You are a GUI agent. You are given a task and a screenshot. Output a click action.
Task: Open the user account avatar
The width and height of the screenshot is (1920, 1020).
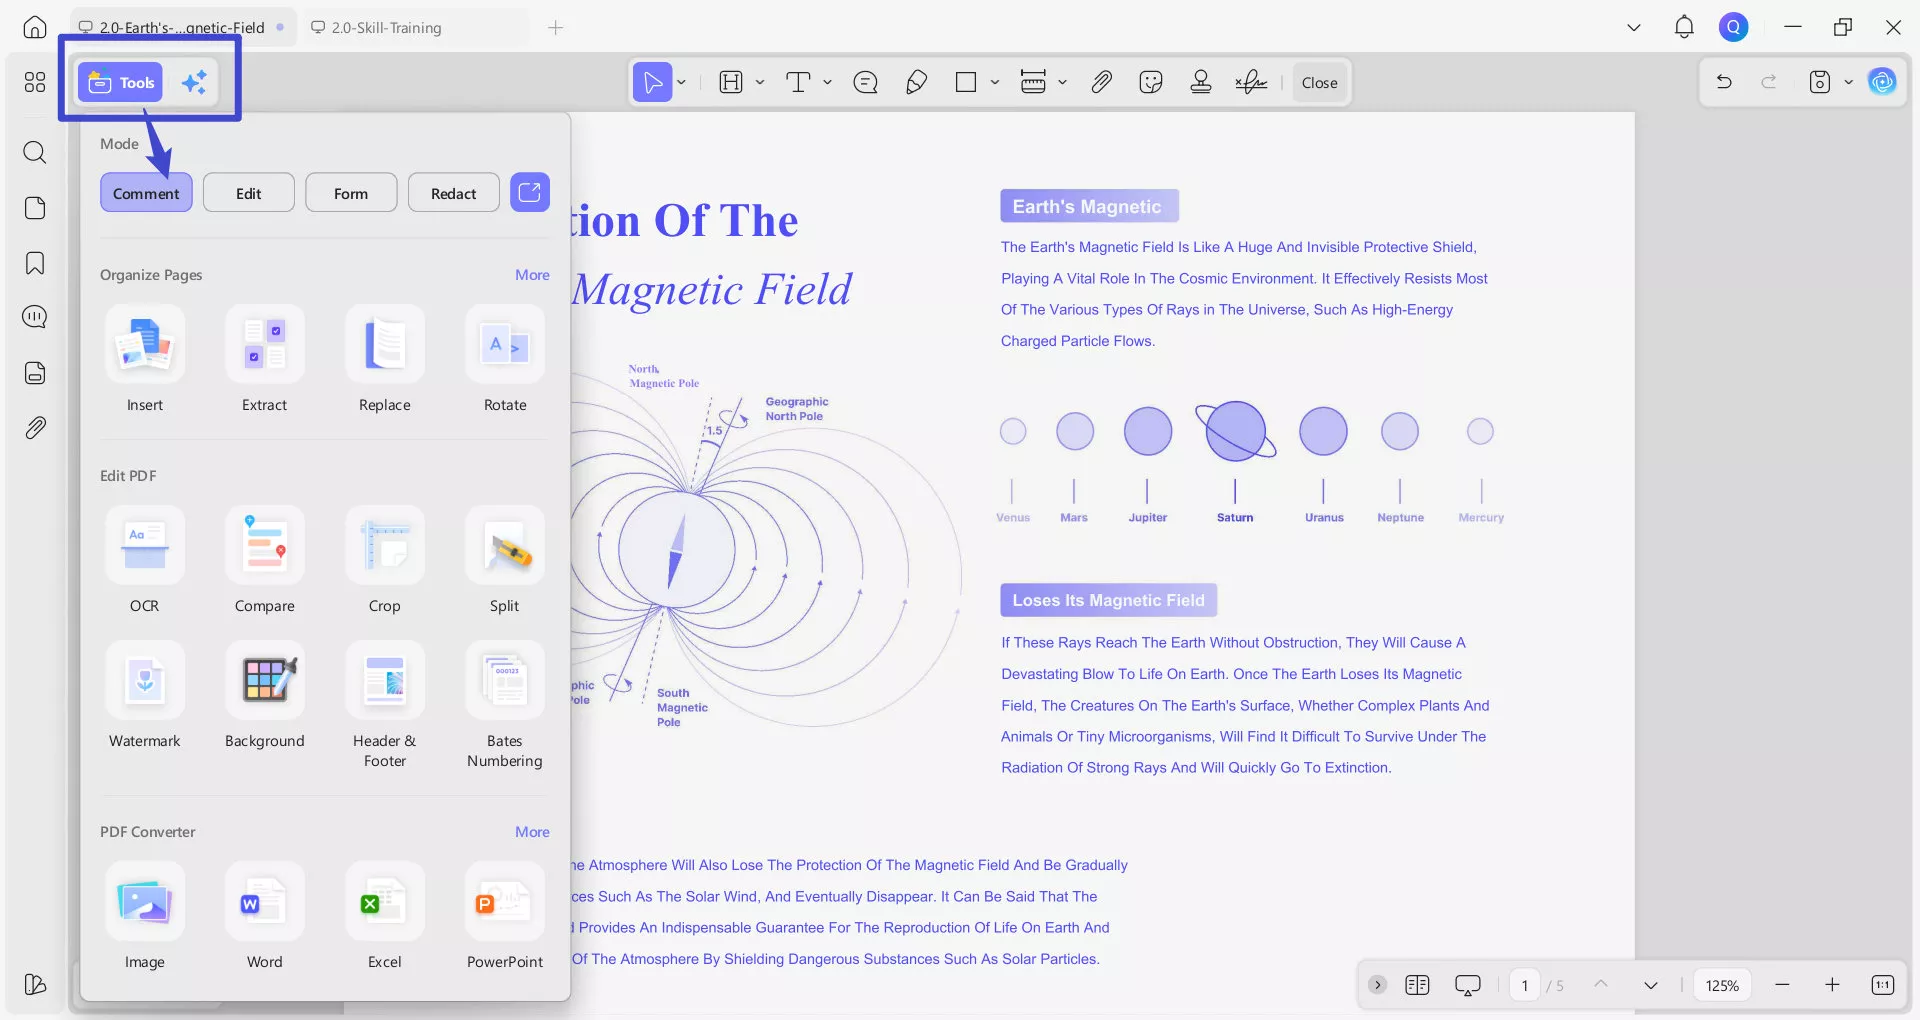pyautogui.click(x=1734, y=27)
